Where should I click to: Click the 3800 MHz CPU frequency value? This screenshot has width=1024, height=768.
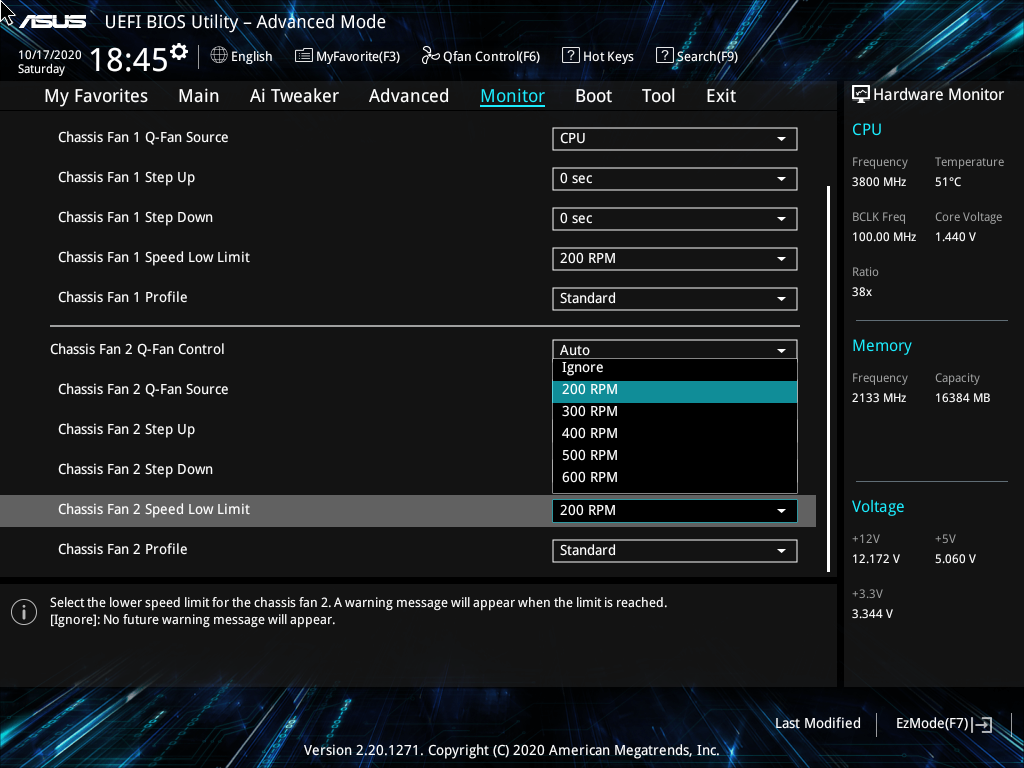click(x=879, y=182)
